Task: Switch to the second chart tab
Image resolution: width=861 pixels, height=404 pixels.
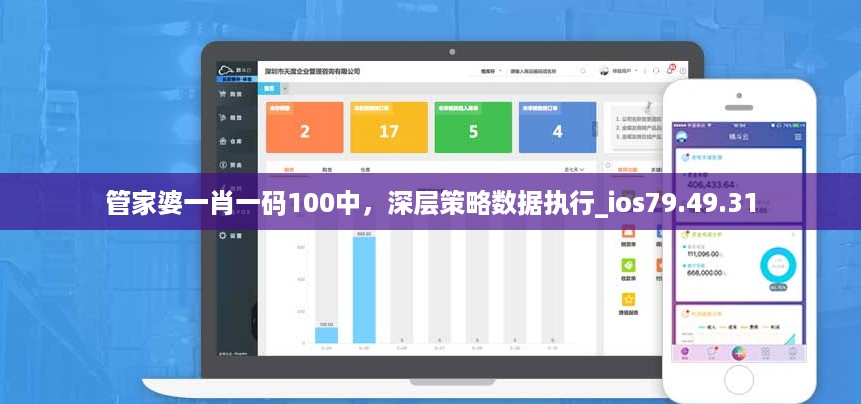Action: tap(327, 170)
